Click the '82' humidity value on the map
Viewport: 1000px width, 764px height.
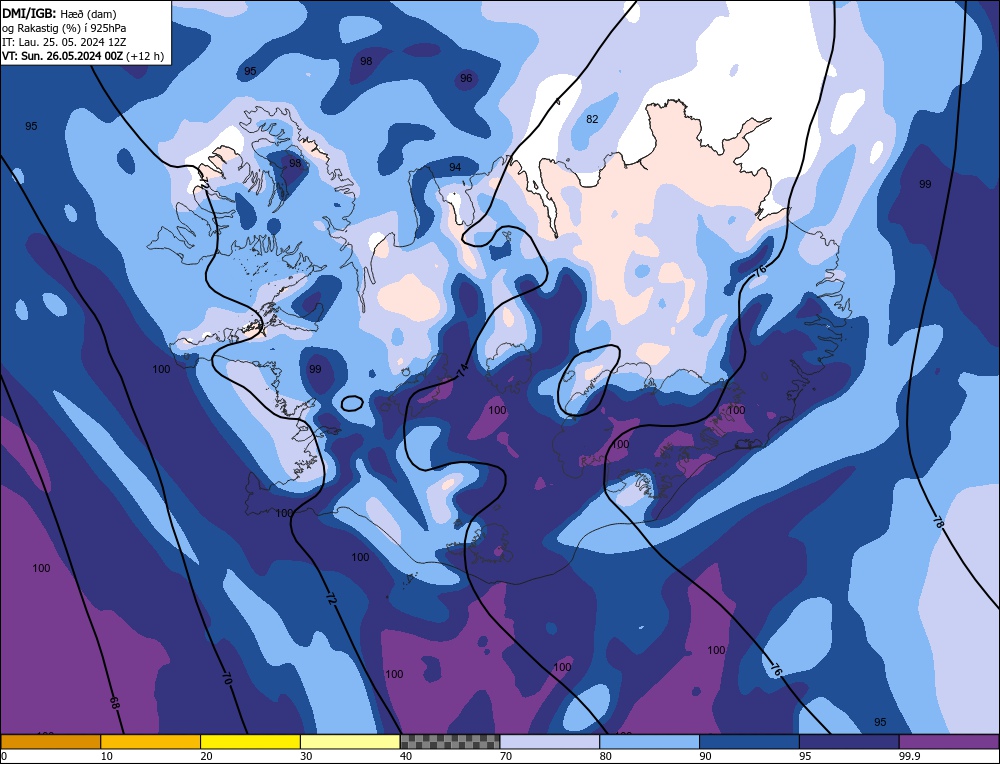[592, 119]
